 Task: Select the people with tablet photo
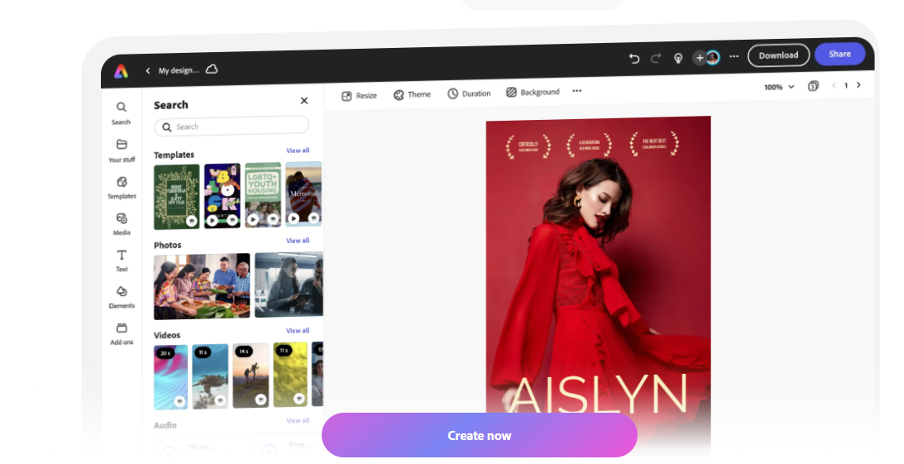tap(289, 284)
